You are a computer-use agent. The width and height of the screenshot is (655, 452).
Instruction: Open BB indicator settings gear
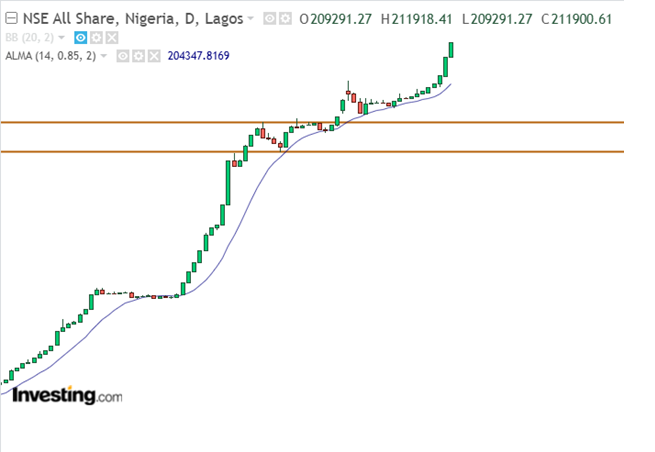(96, 37)
